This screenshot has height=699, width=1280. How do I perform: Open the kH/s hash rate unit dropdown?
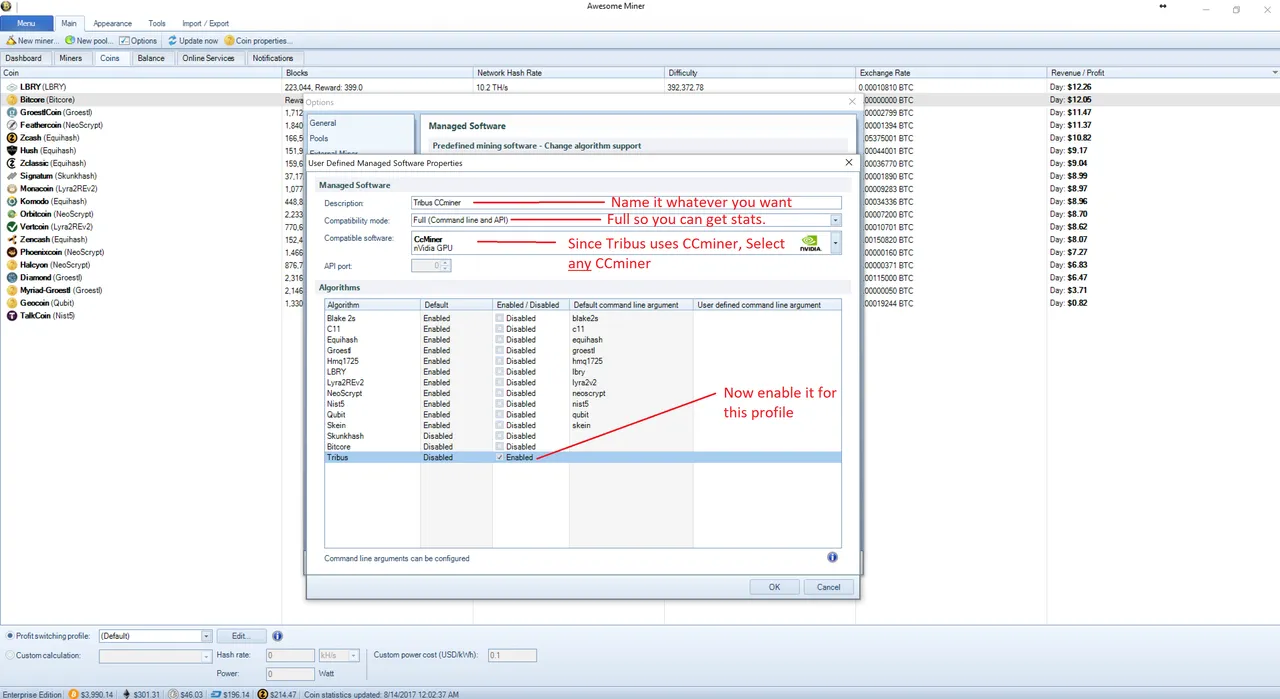353,656
